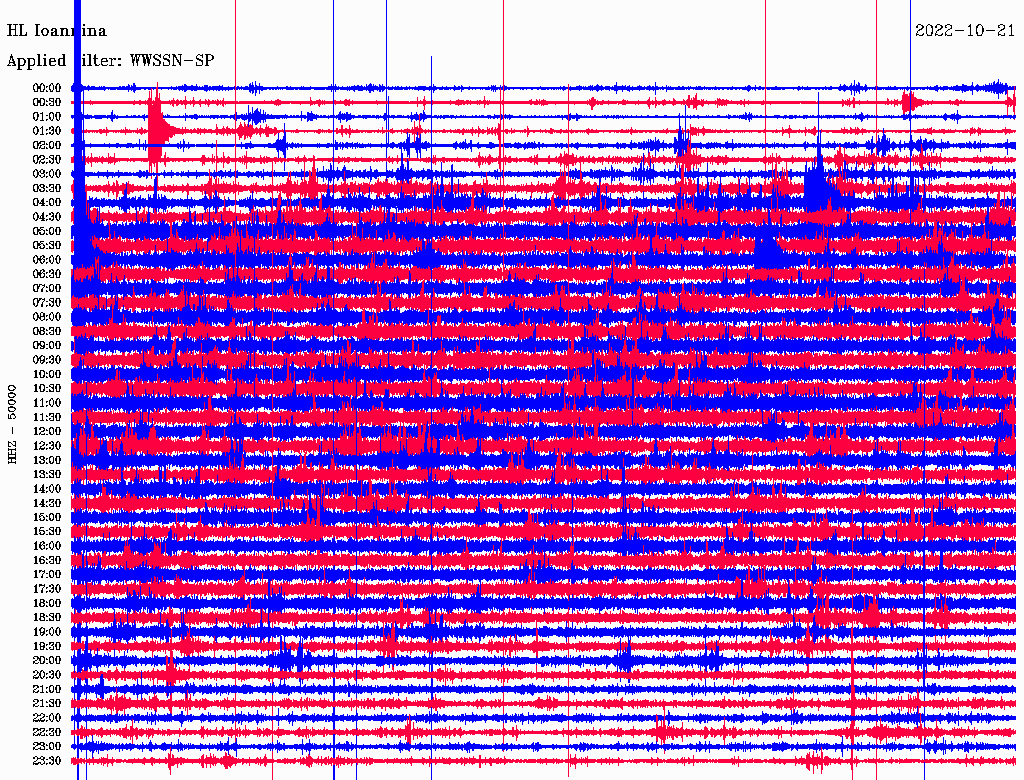Image resolution: width=1024 pixels, height=780 pixels.
Task: Click the station title HL Ioannina
Action: click(x=57, y=31)
